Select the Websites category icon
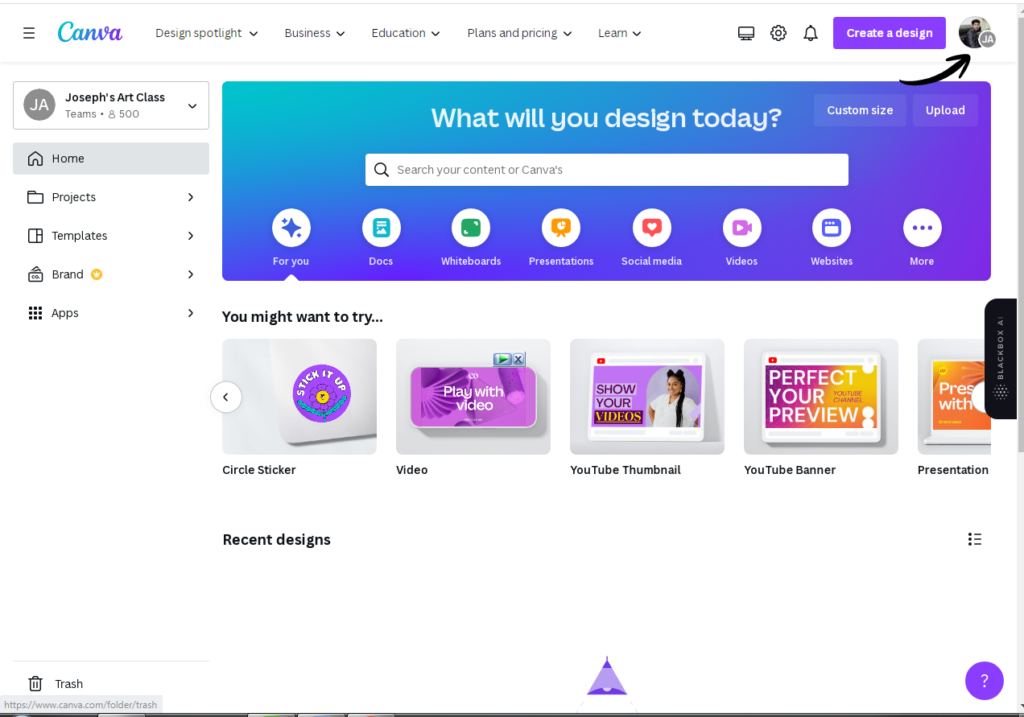 pos(831,228)
